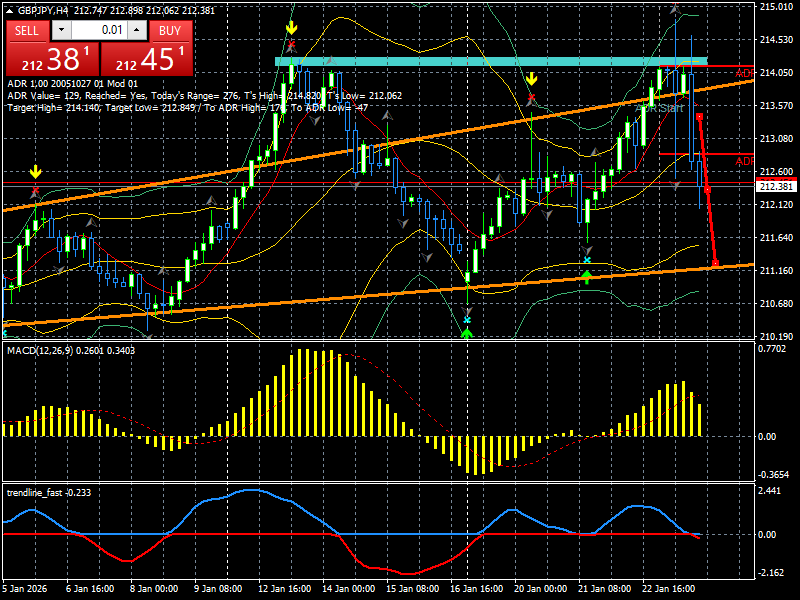
Task: Grab the middle square handle of red projection line
Action: click(707, 190)
